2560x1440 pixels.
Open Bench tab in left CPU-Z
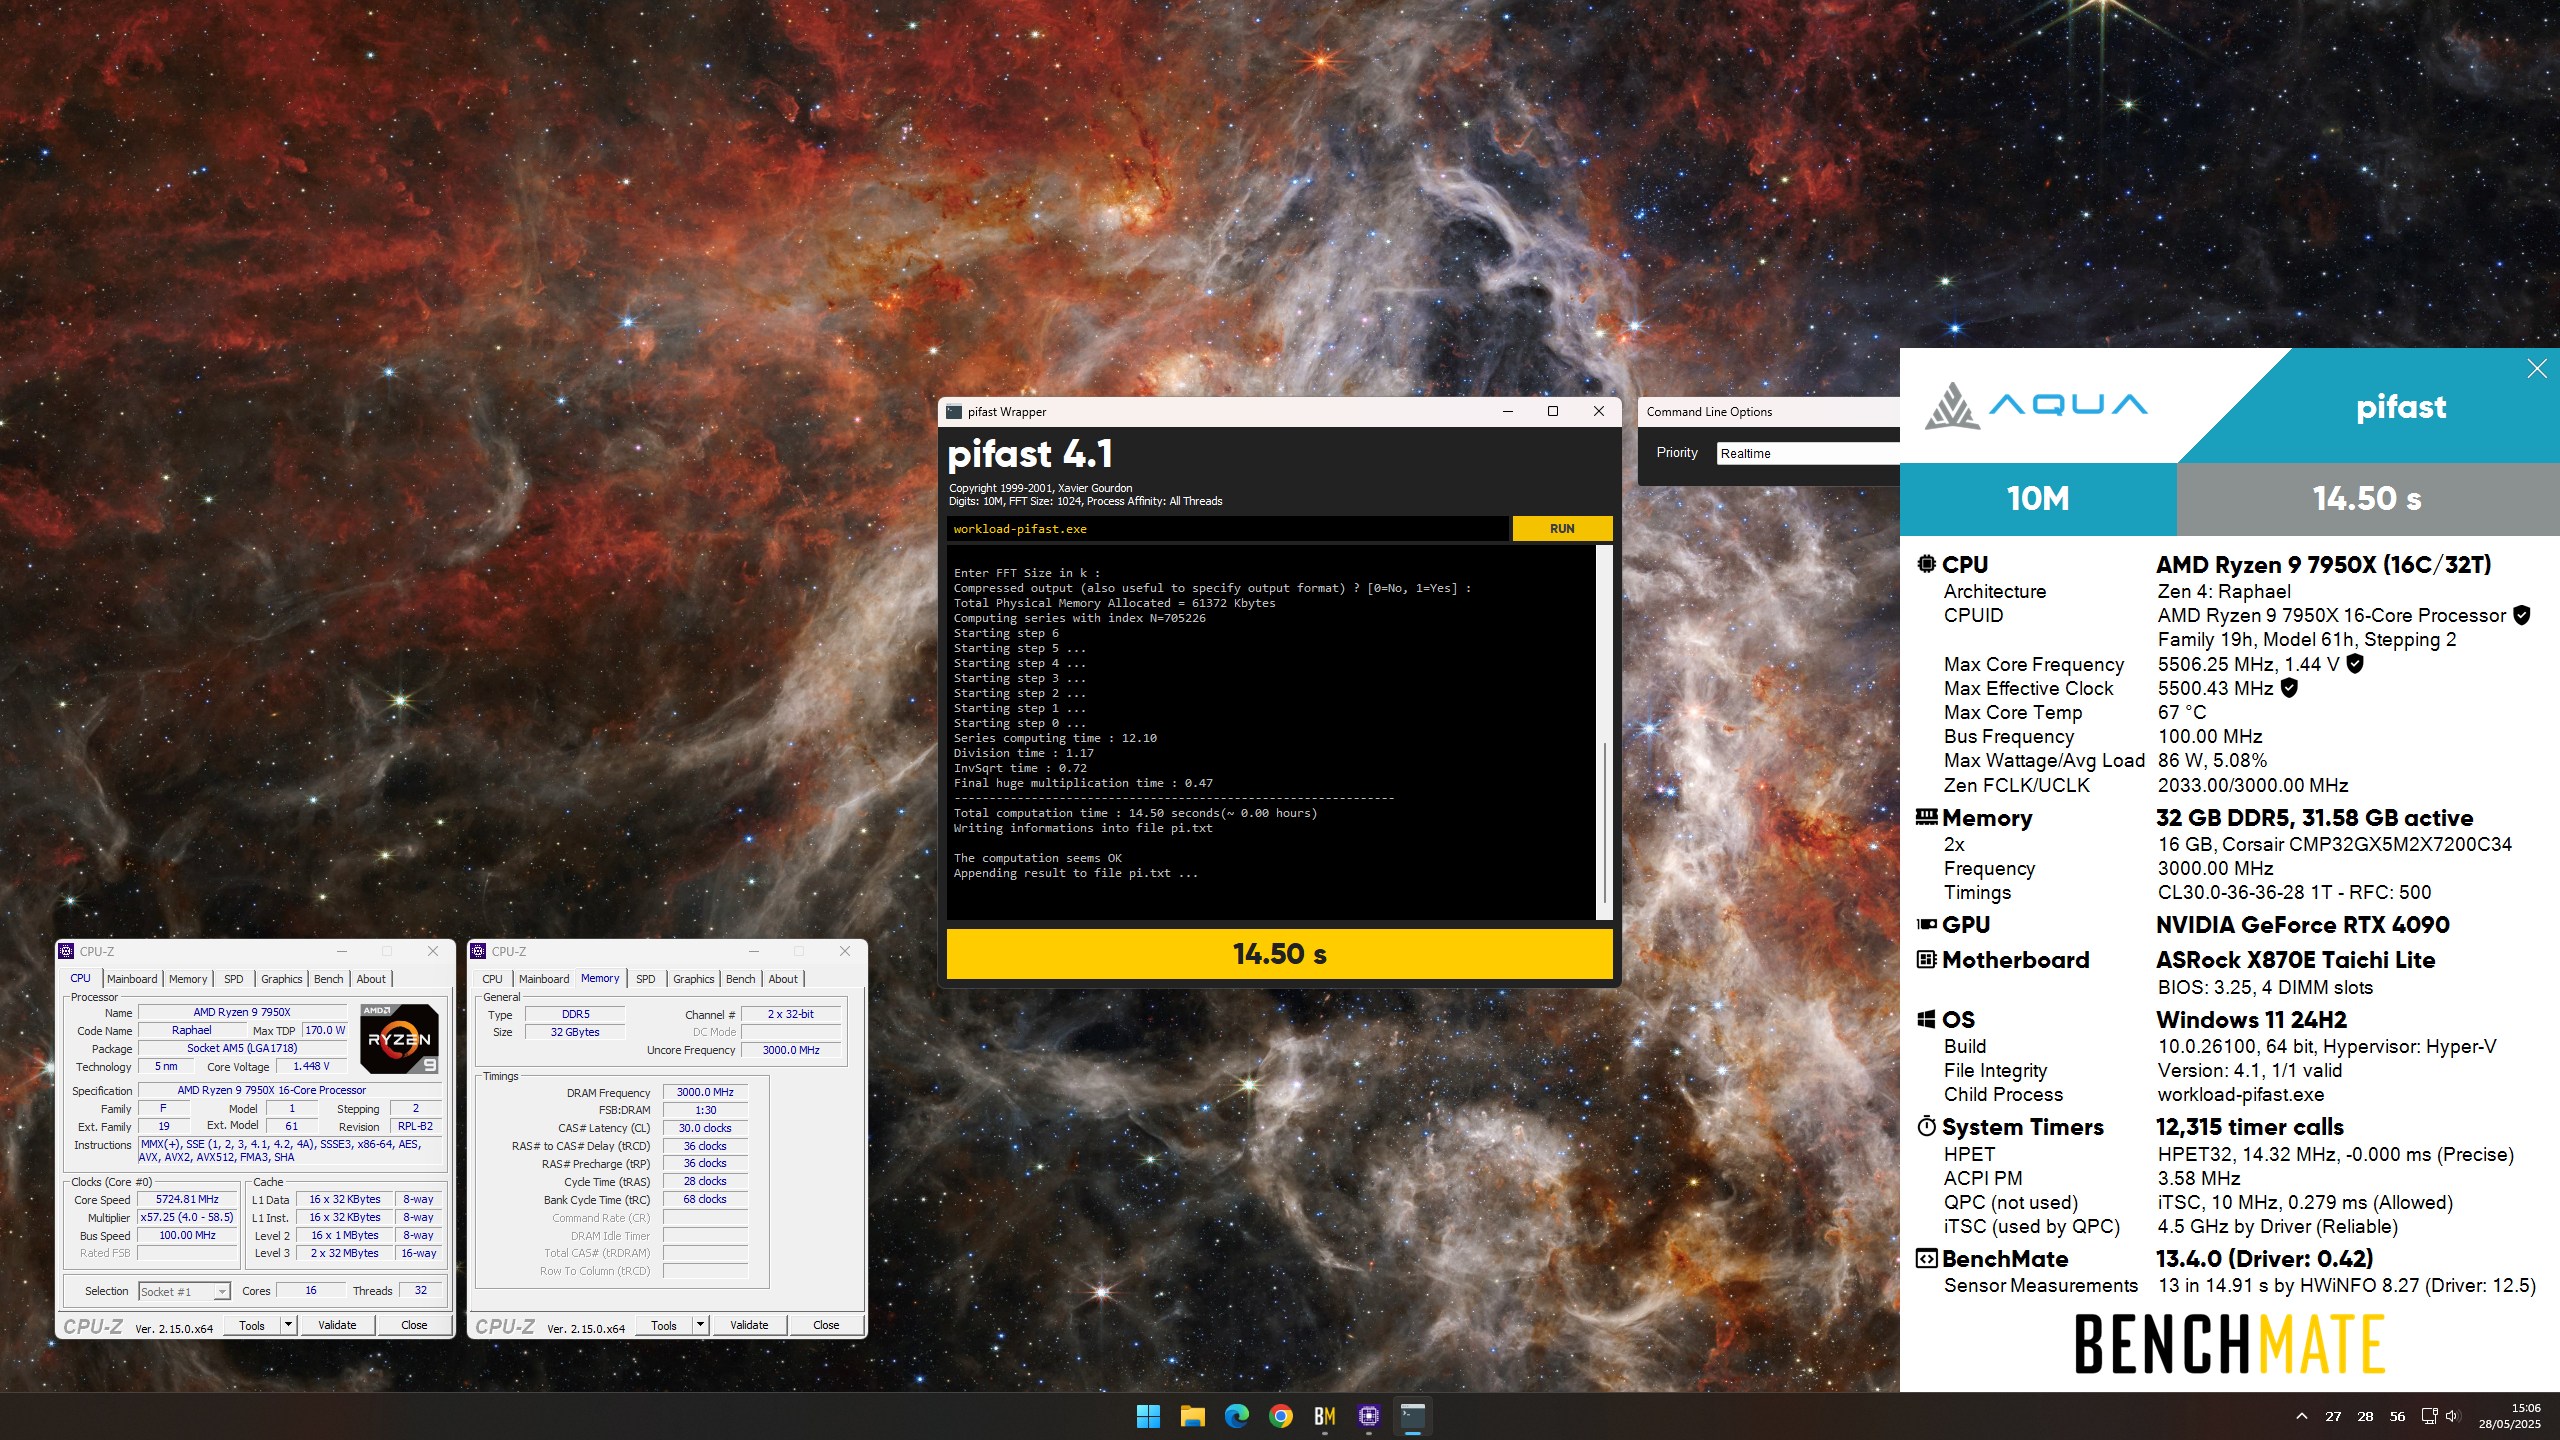pyautogui.click(x=329, y=979)
